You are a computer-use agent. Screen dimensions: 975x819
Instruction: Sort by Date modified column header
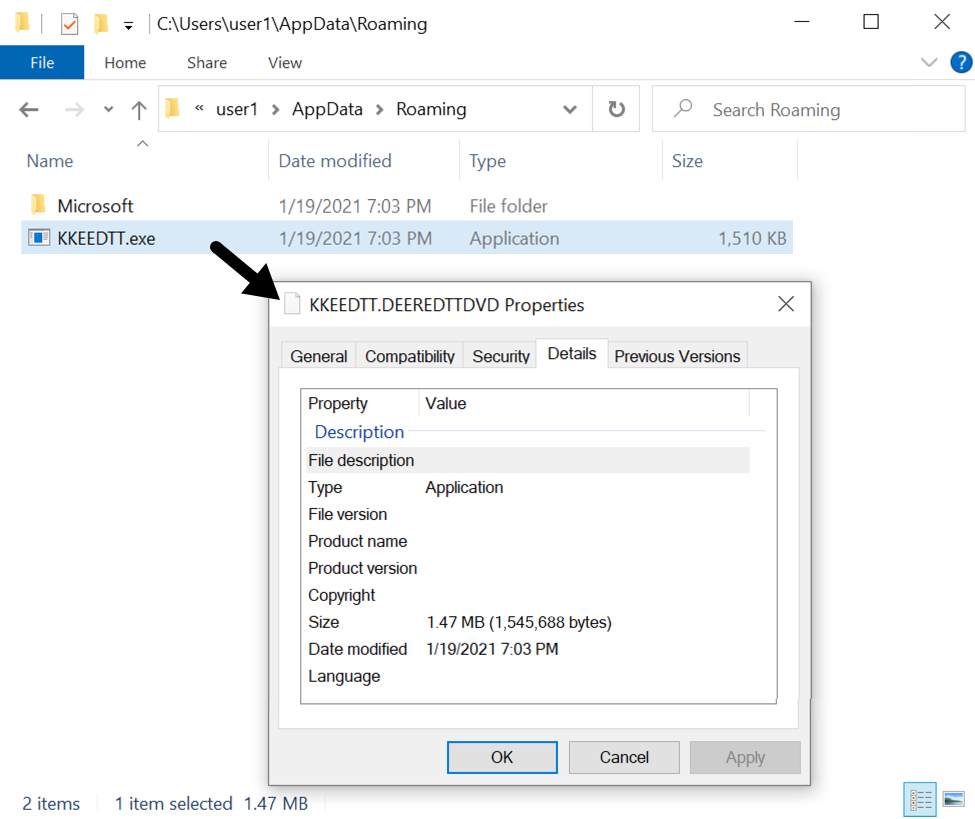click(335, 161)
